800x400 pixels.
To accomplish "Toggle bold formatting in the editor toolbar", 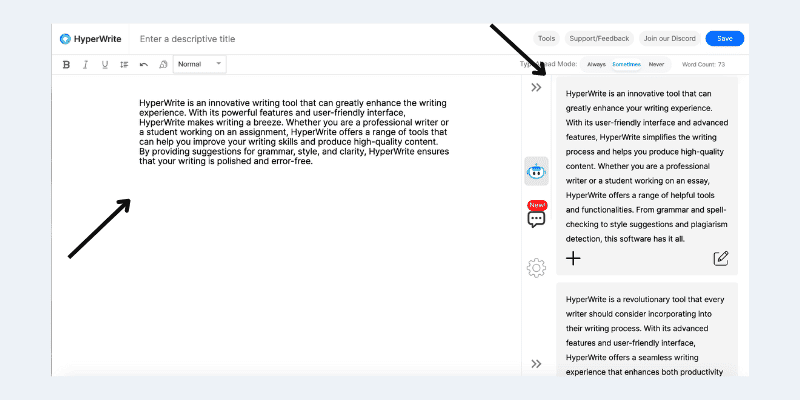I will [x=66, y=65].
